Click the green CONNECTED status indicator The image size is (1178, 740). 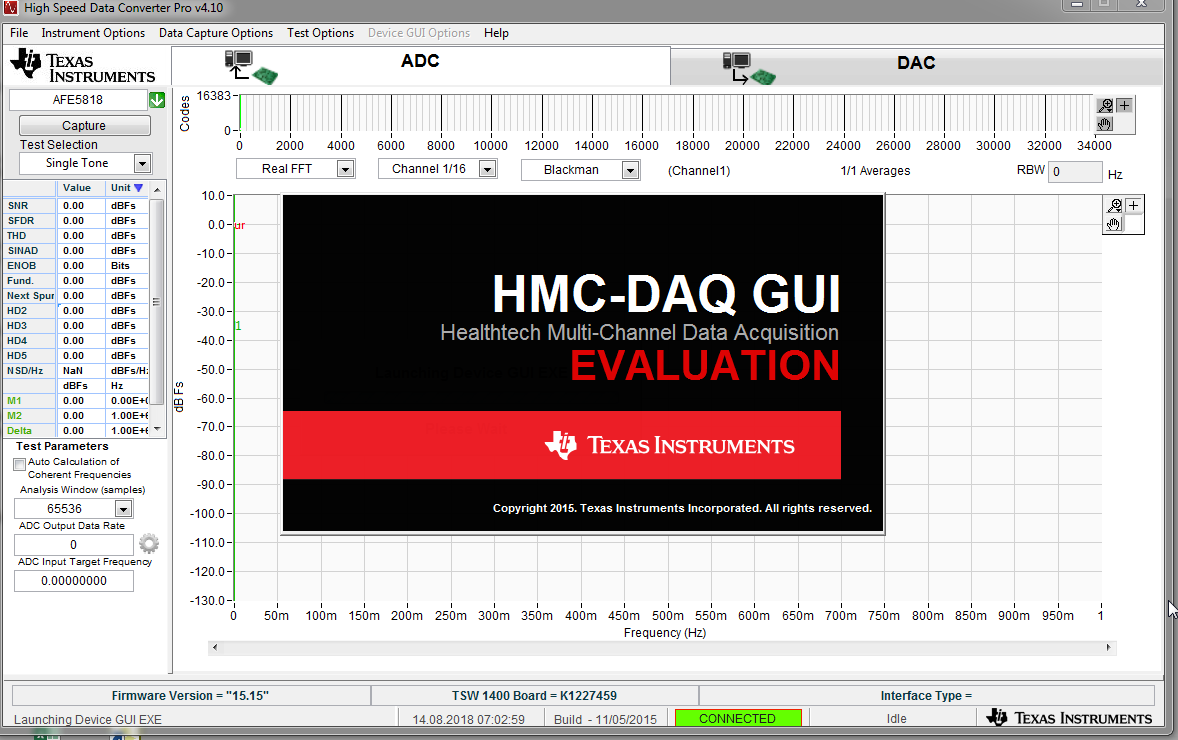pos(738,718)
